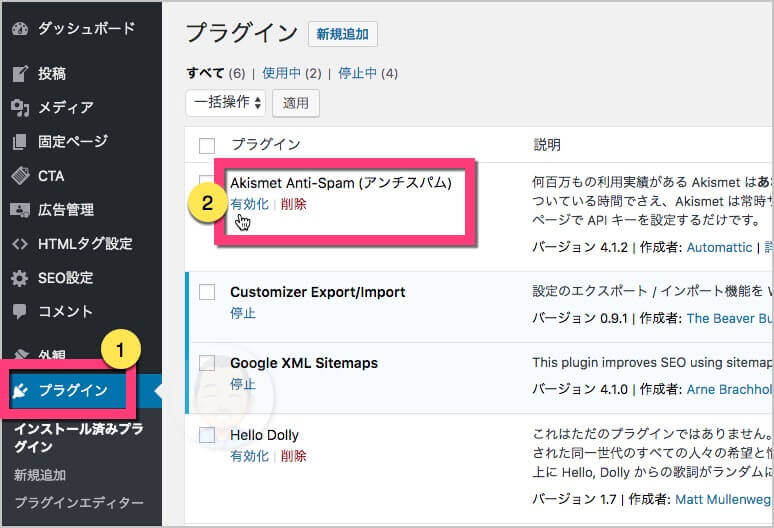Screen dimensions: 774x528
Task: Open プラグインエディター submenu item
Action: 79,502
